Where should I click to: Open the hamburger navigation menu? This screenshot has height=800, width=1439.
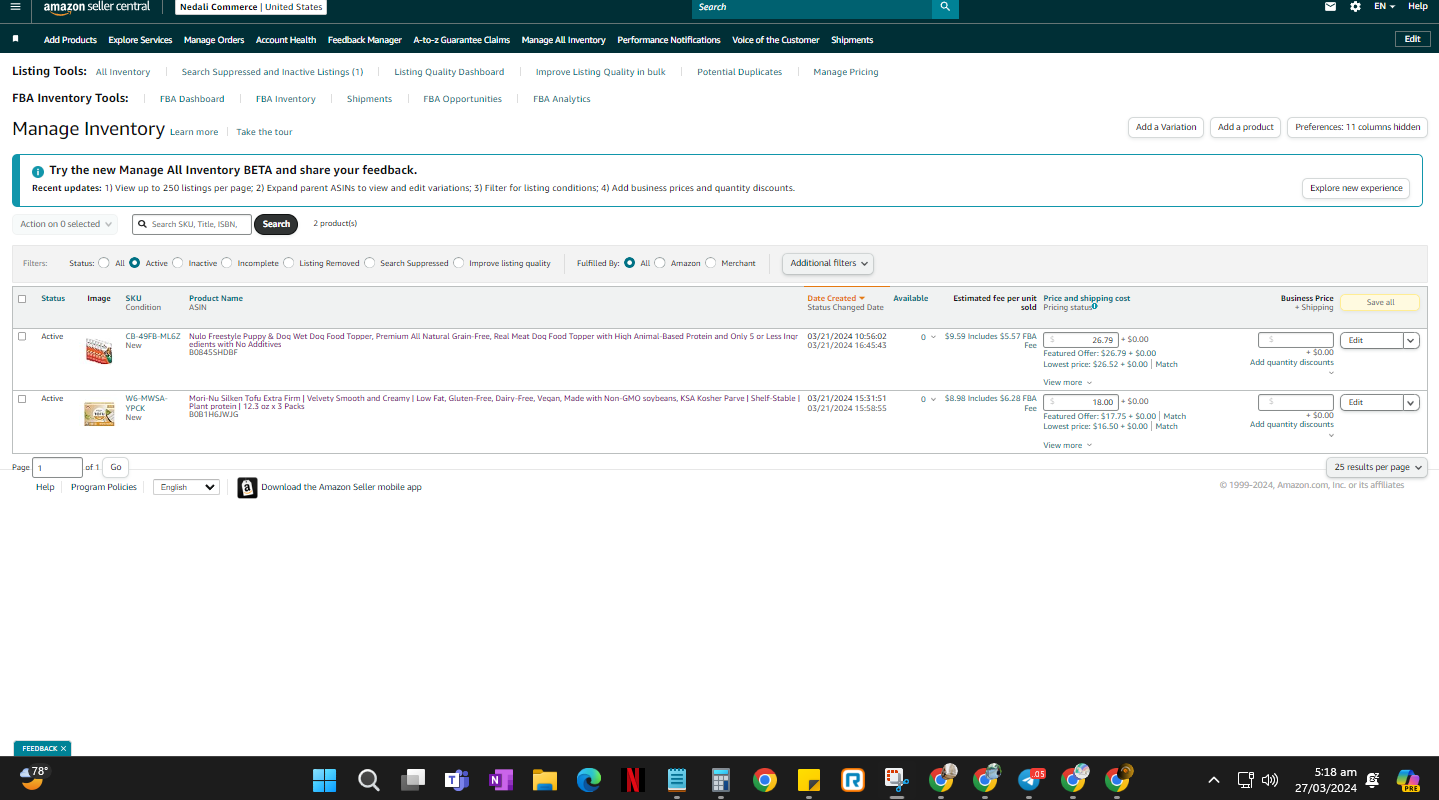pyautogui.click(x=14, y=7)
